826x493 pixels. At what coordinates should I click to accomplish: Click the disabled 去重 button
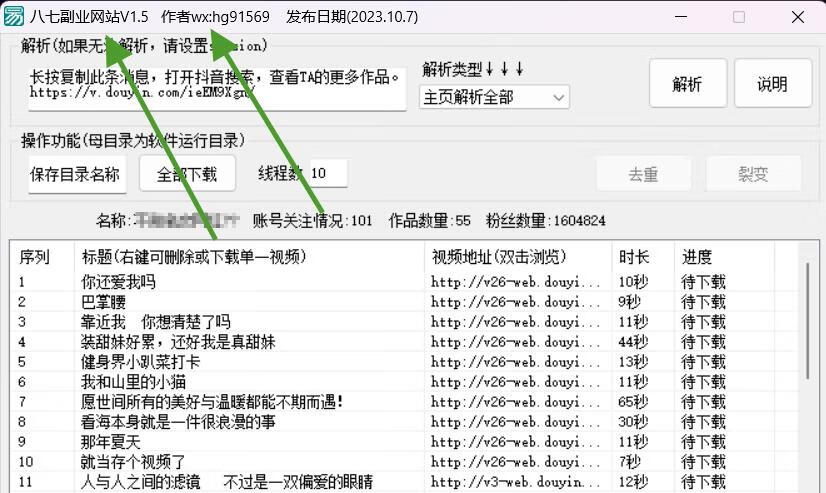[643, 174]
